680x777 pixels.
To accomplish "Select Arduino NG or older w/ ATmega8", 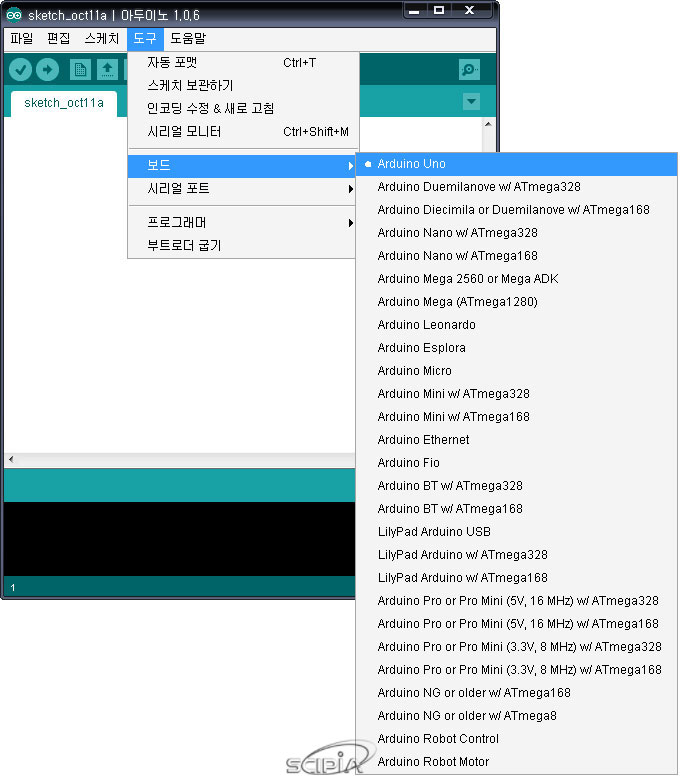I will [516, 716].
